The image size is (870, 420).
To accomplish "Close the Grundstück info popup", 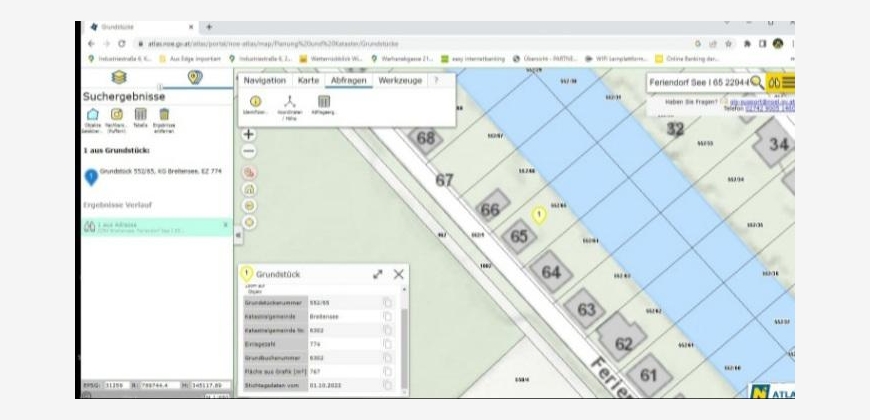I will [x=399, y=273].
